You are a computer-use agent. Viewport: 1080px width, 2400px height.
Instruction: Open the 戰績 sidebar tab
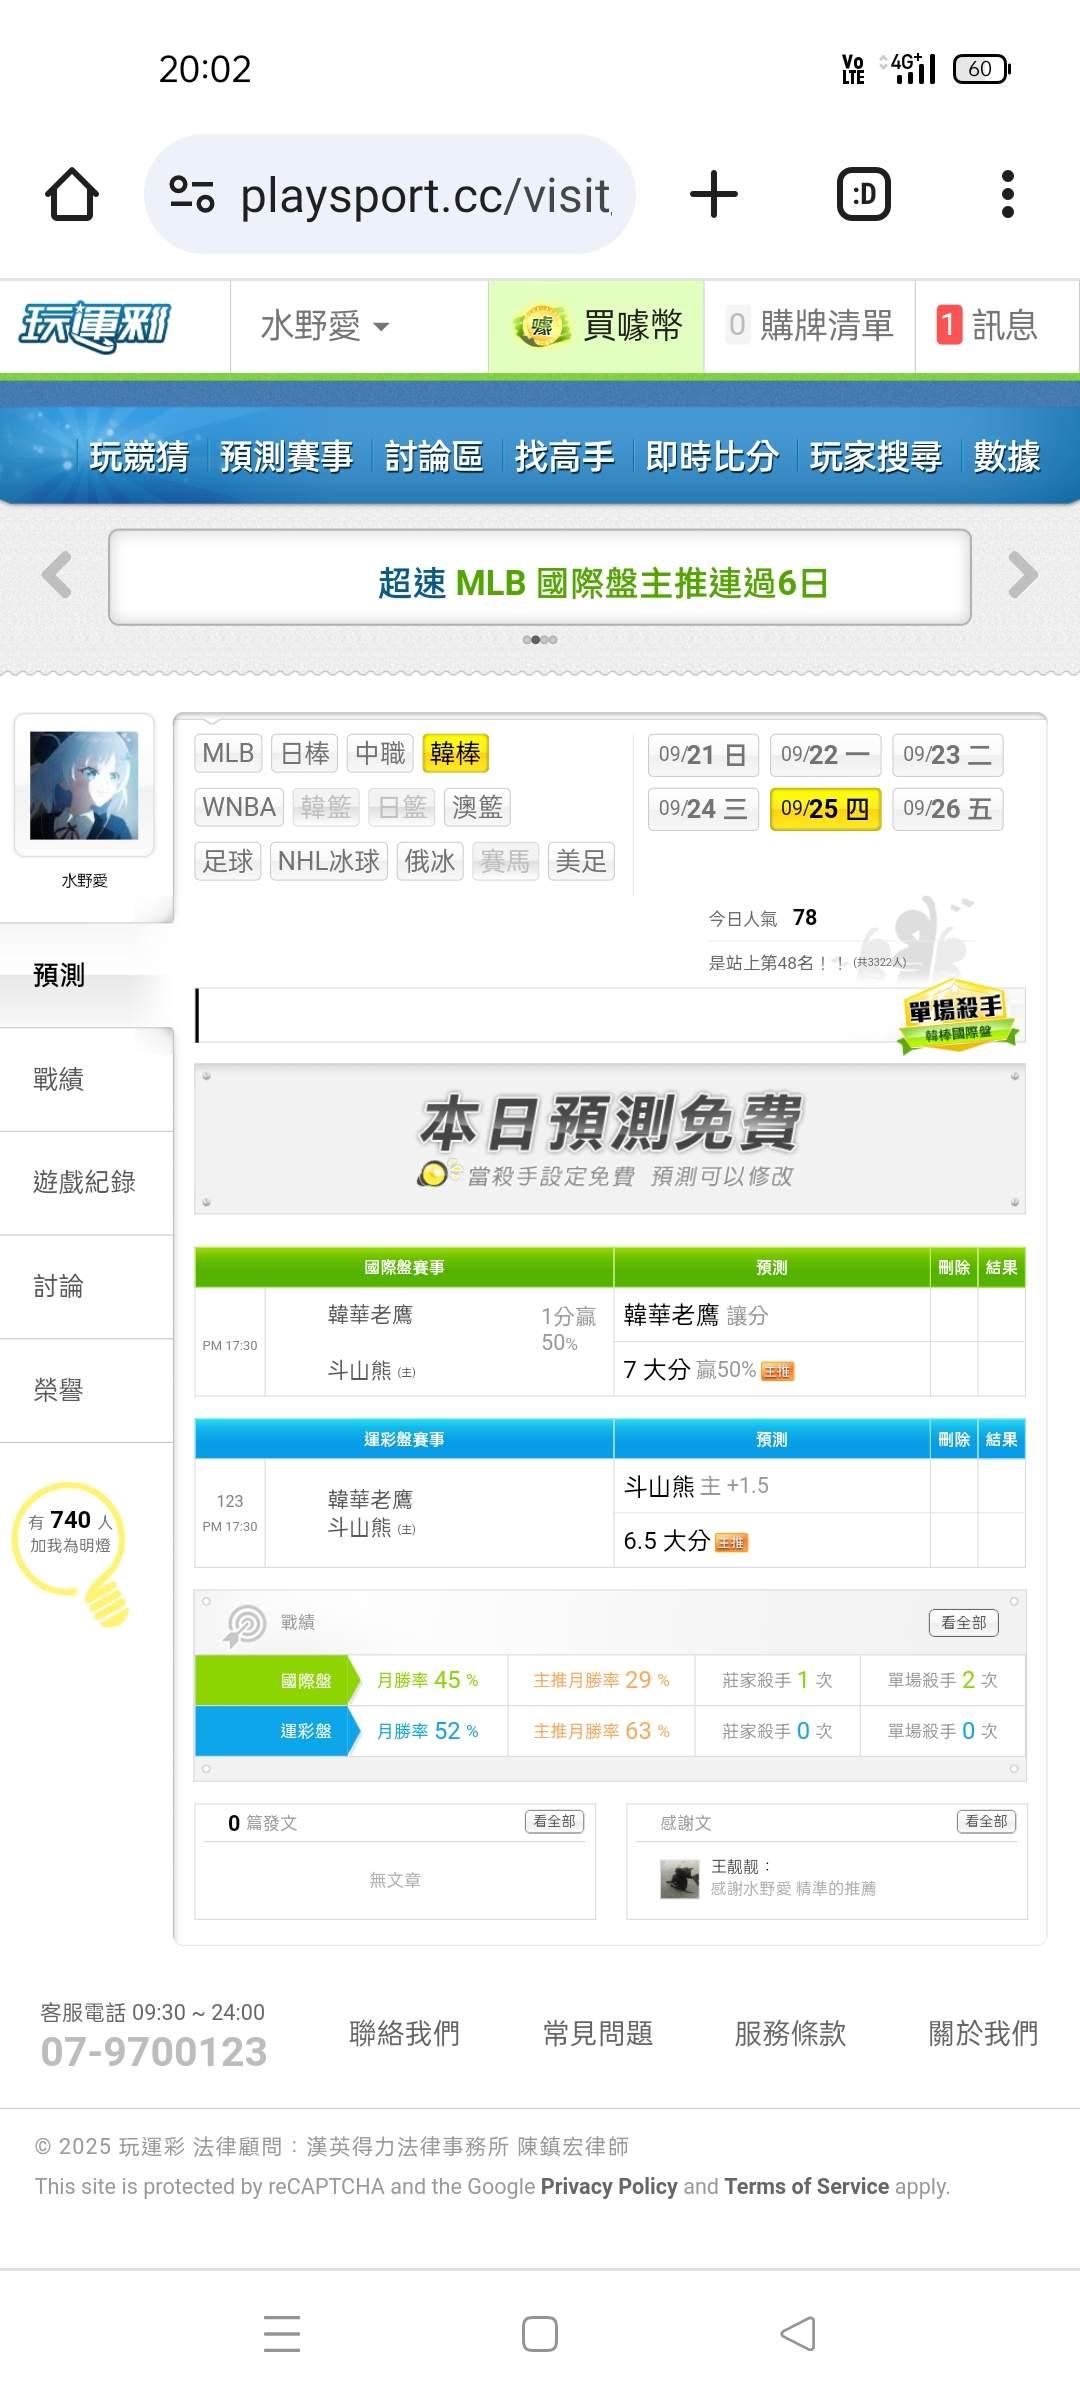pos(86,1079)
